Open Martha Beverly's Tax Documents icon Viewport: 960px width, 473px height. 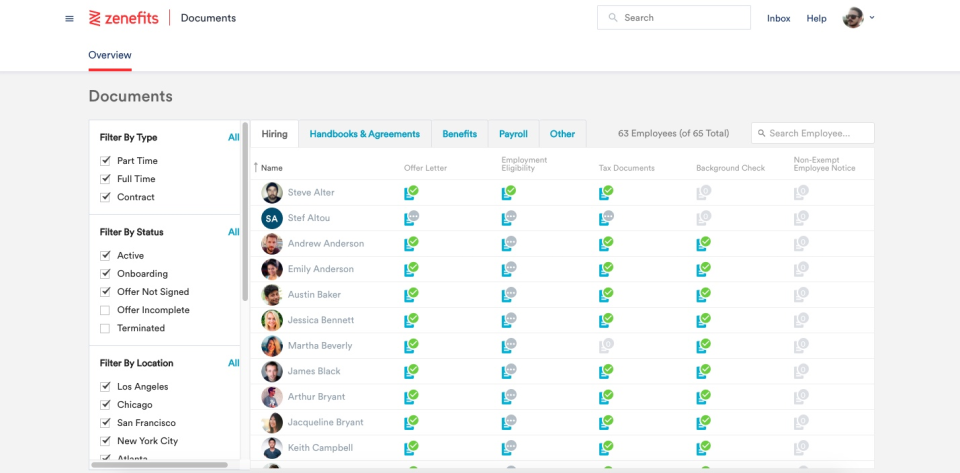pos(606,346)
